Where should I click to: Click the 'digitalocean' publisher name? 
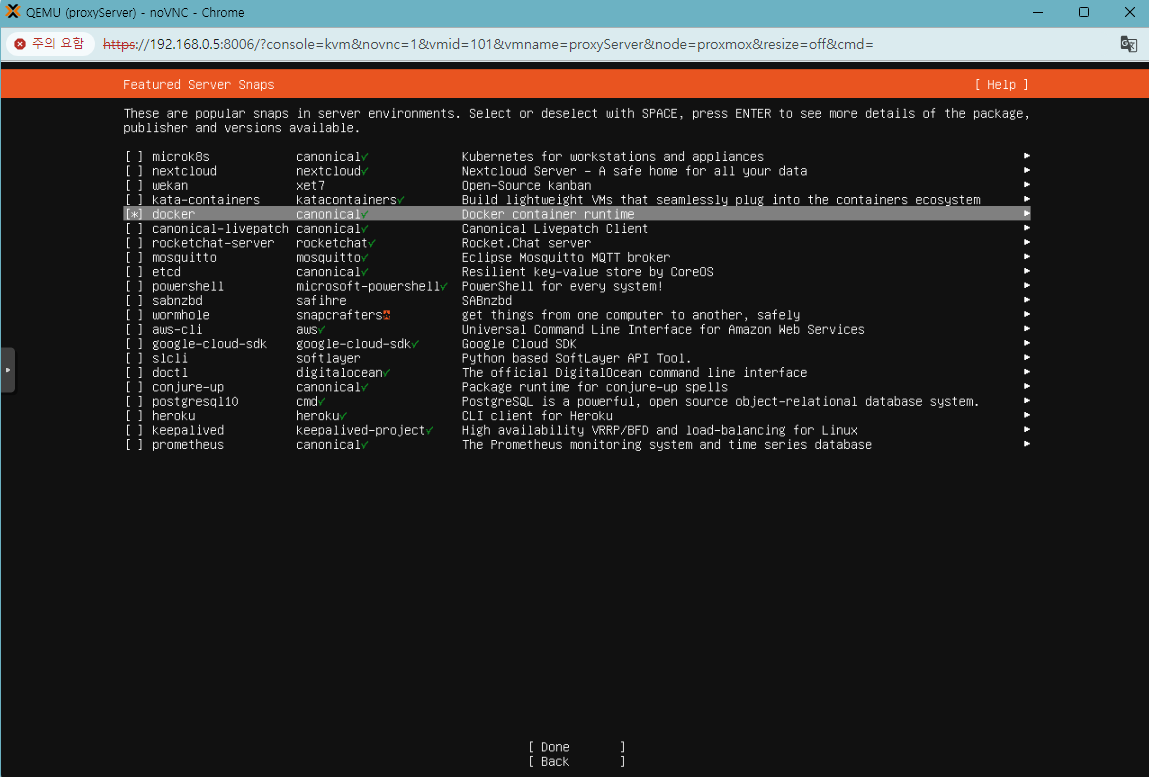(339, 372)
